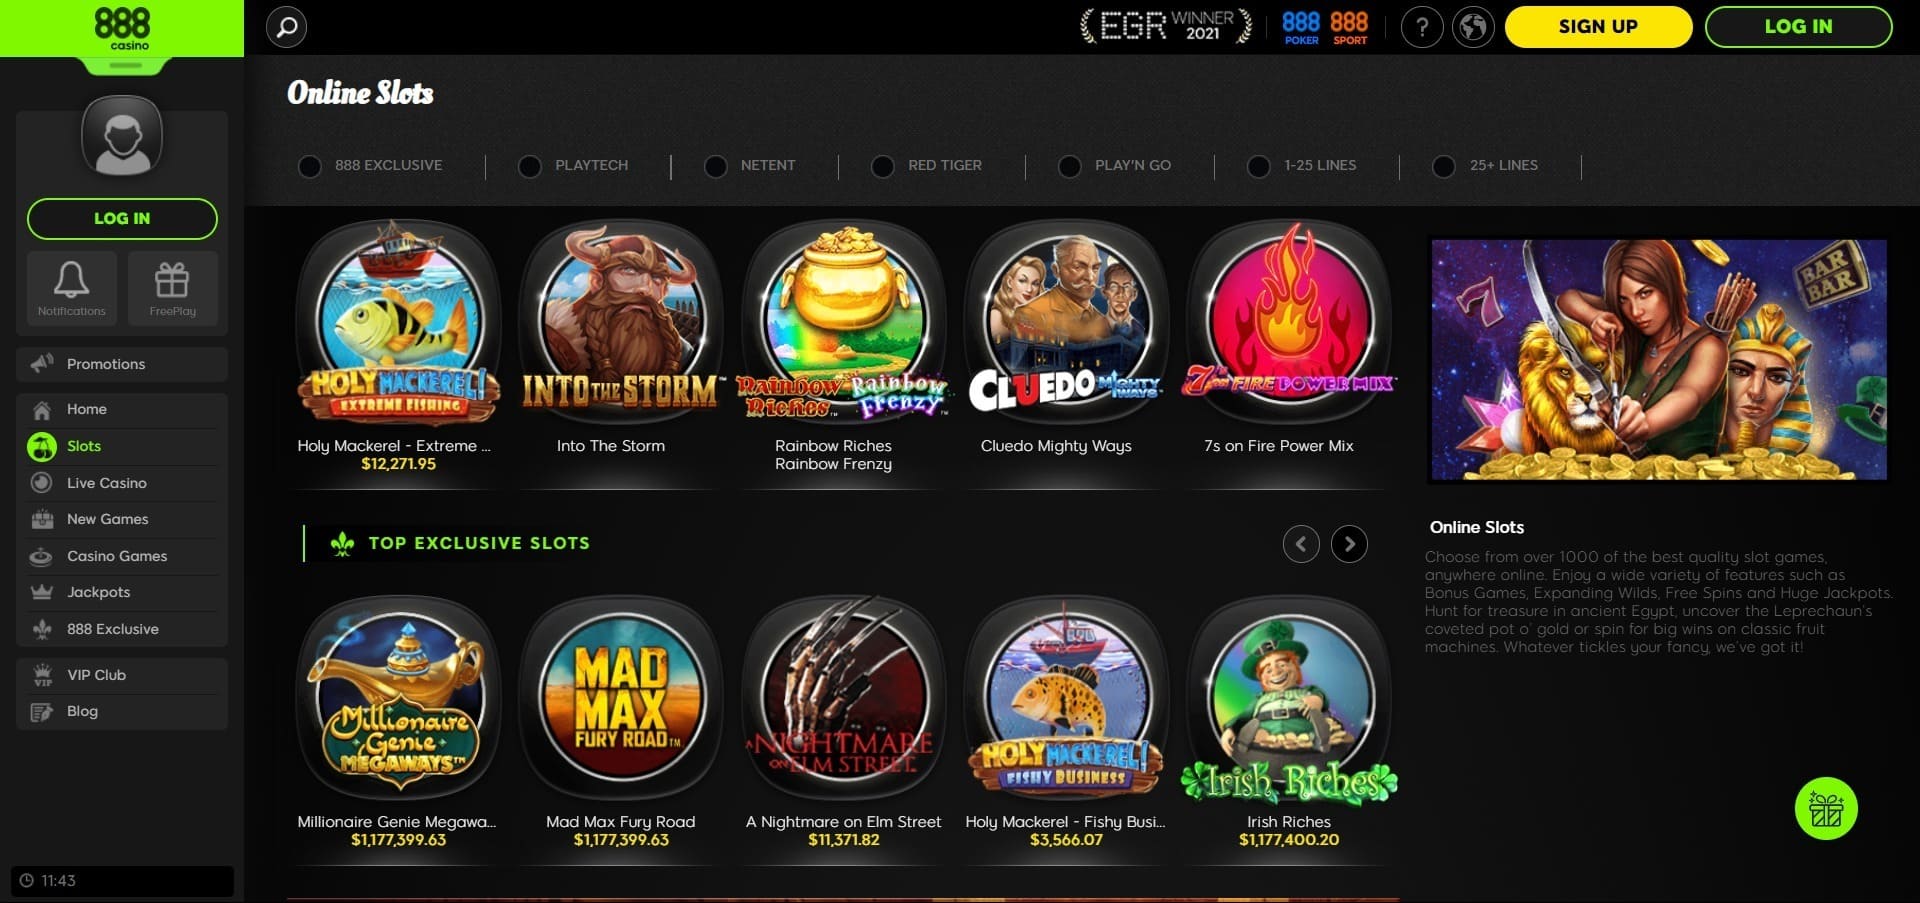Open the FreePlay gift icon
The image size is (1920, 903).
click(x=172, y=288)
